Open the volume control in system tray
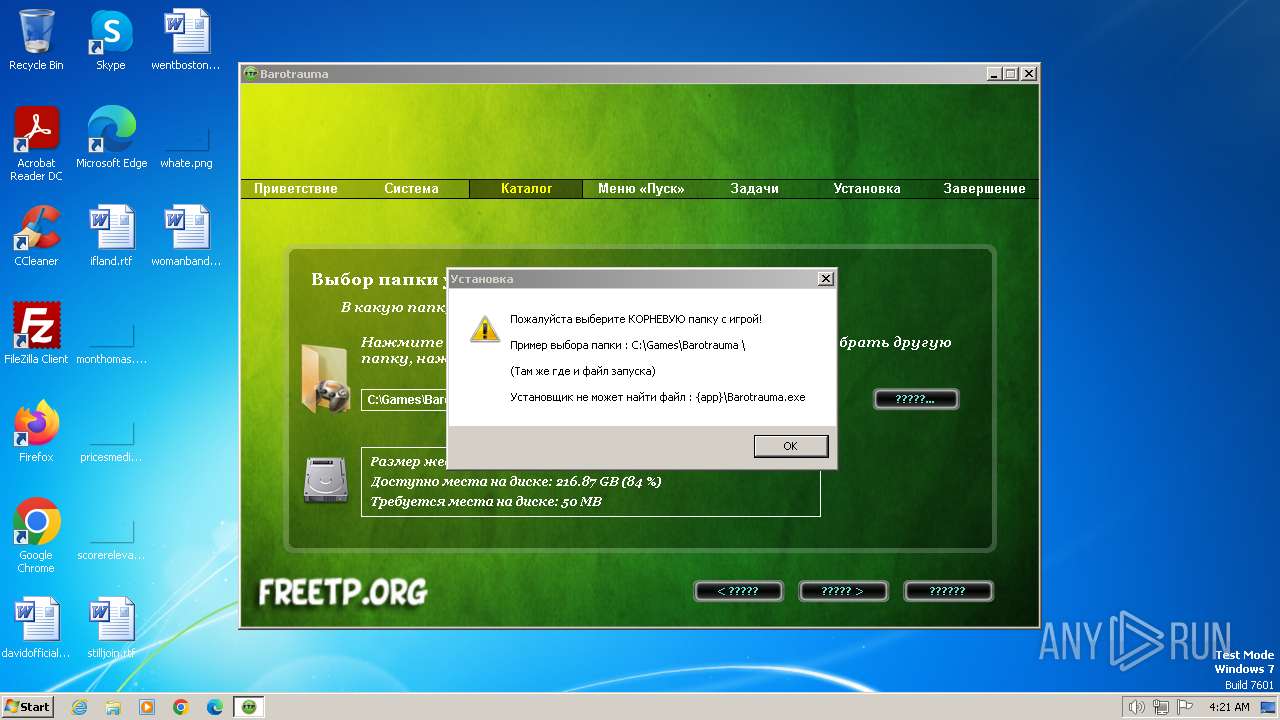 tap(1137, 707)
